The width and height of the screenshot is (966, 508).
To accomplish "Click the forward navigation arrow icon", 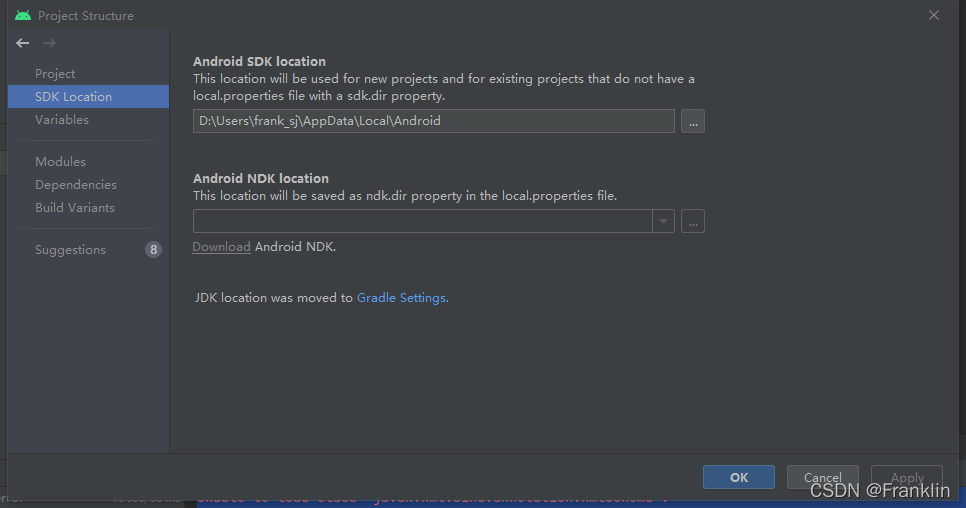I will pos(49,43).
